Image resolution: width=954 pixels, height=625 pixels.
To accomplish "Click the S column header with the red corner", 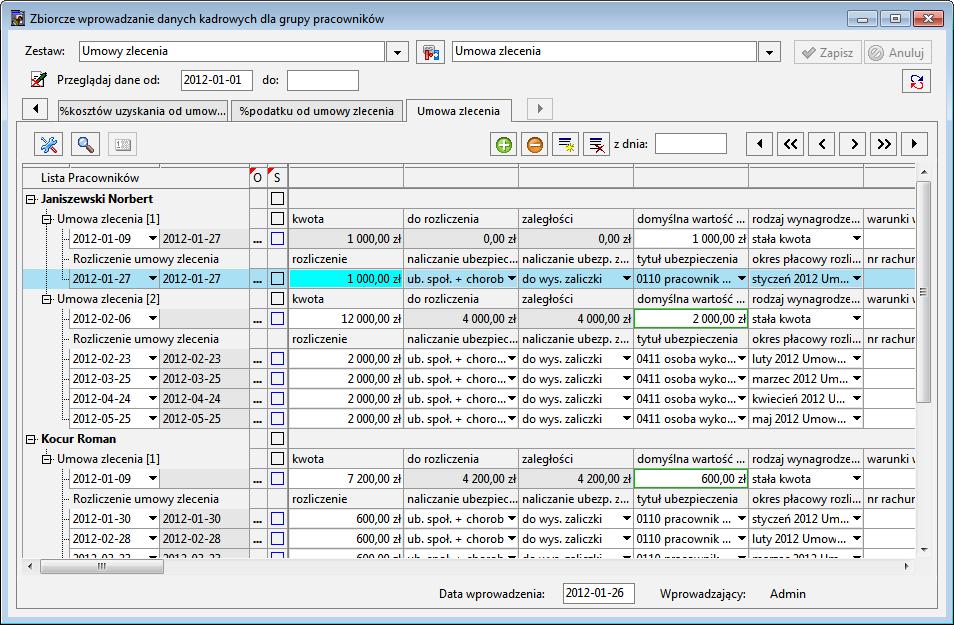I will point(277,178).
